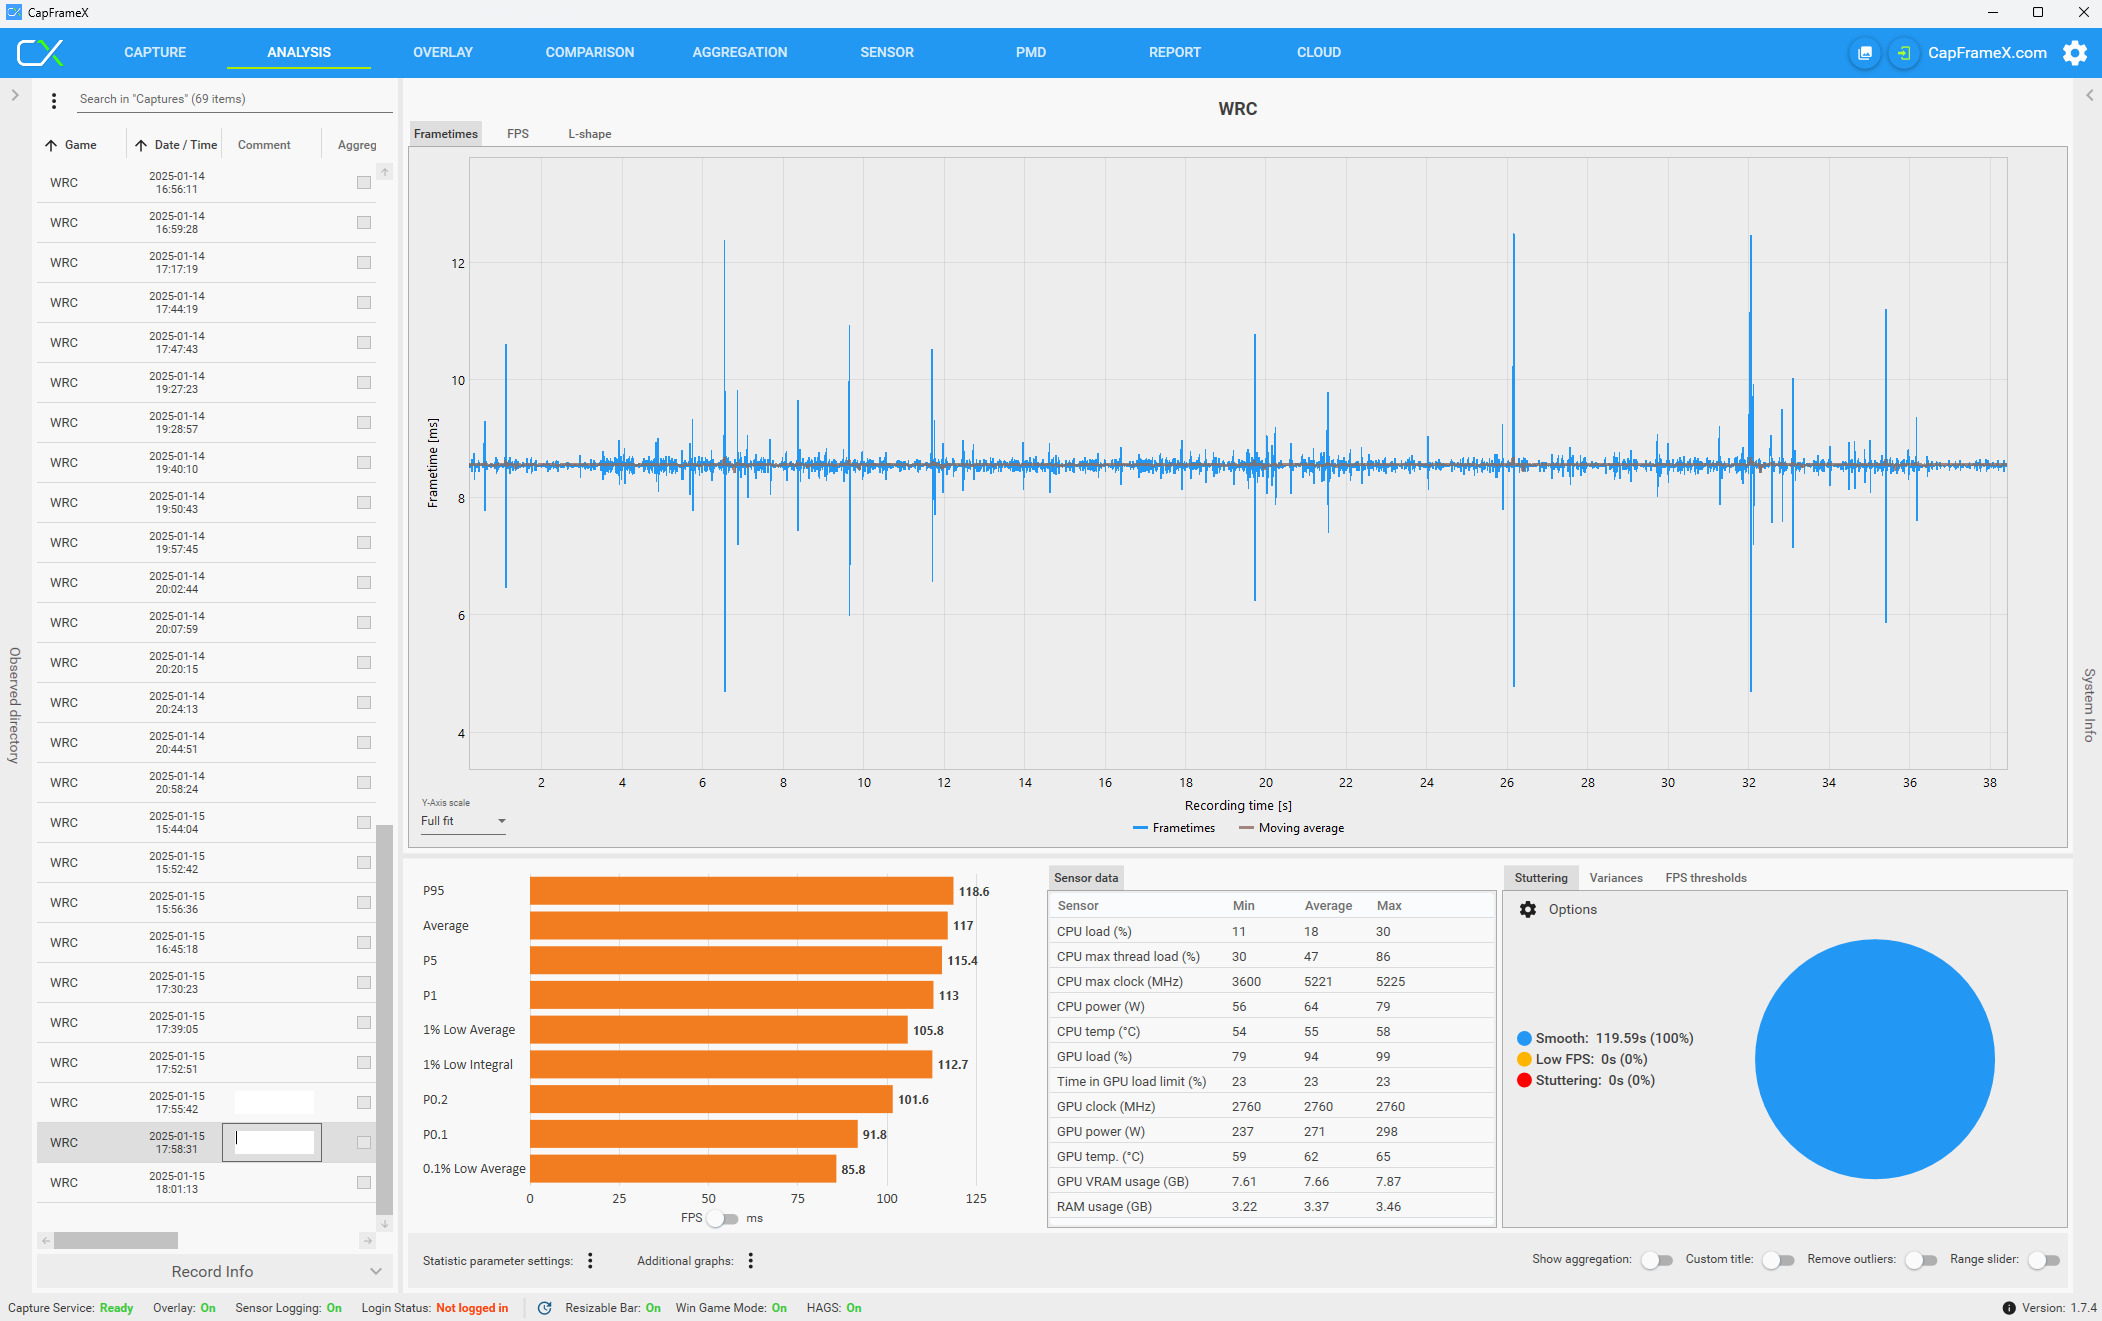This screenshot has width=2102, height=1321.
Task: Click the screenshot icon beside CapFrameX.com
Action: click(x=1865, y=53)
